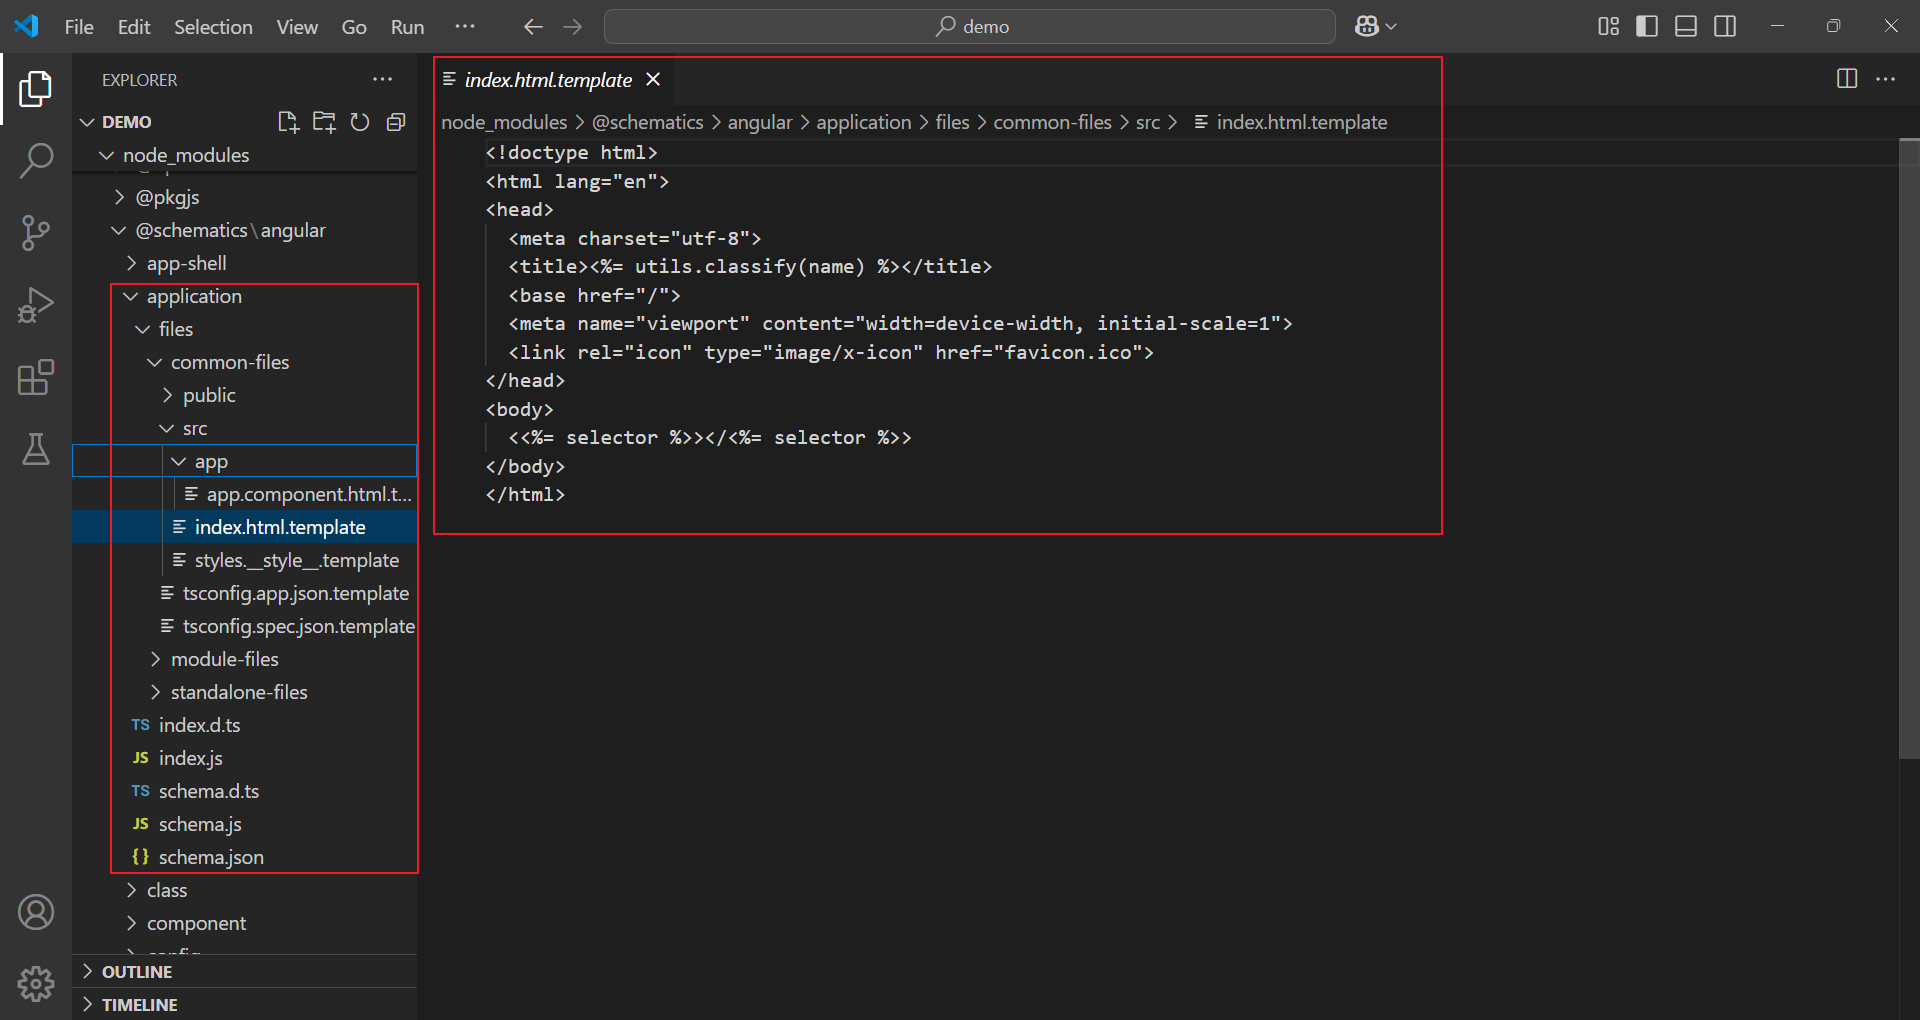Viewport: 1920px width, 1020px height.
Task: Open the Search view in activity bar
Action: [36, 160]
